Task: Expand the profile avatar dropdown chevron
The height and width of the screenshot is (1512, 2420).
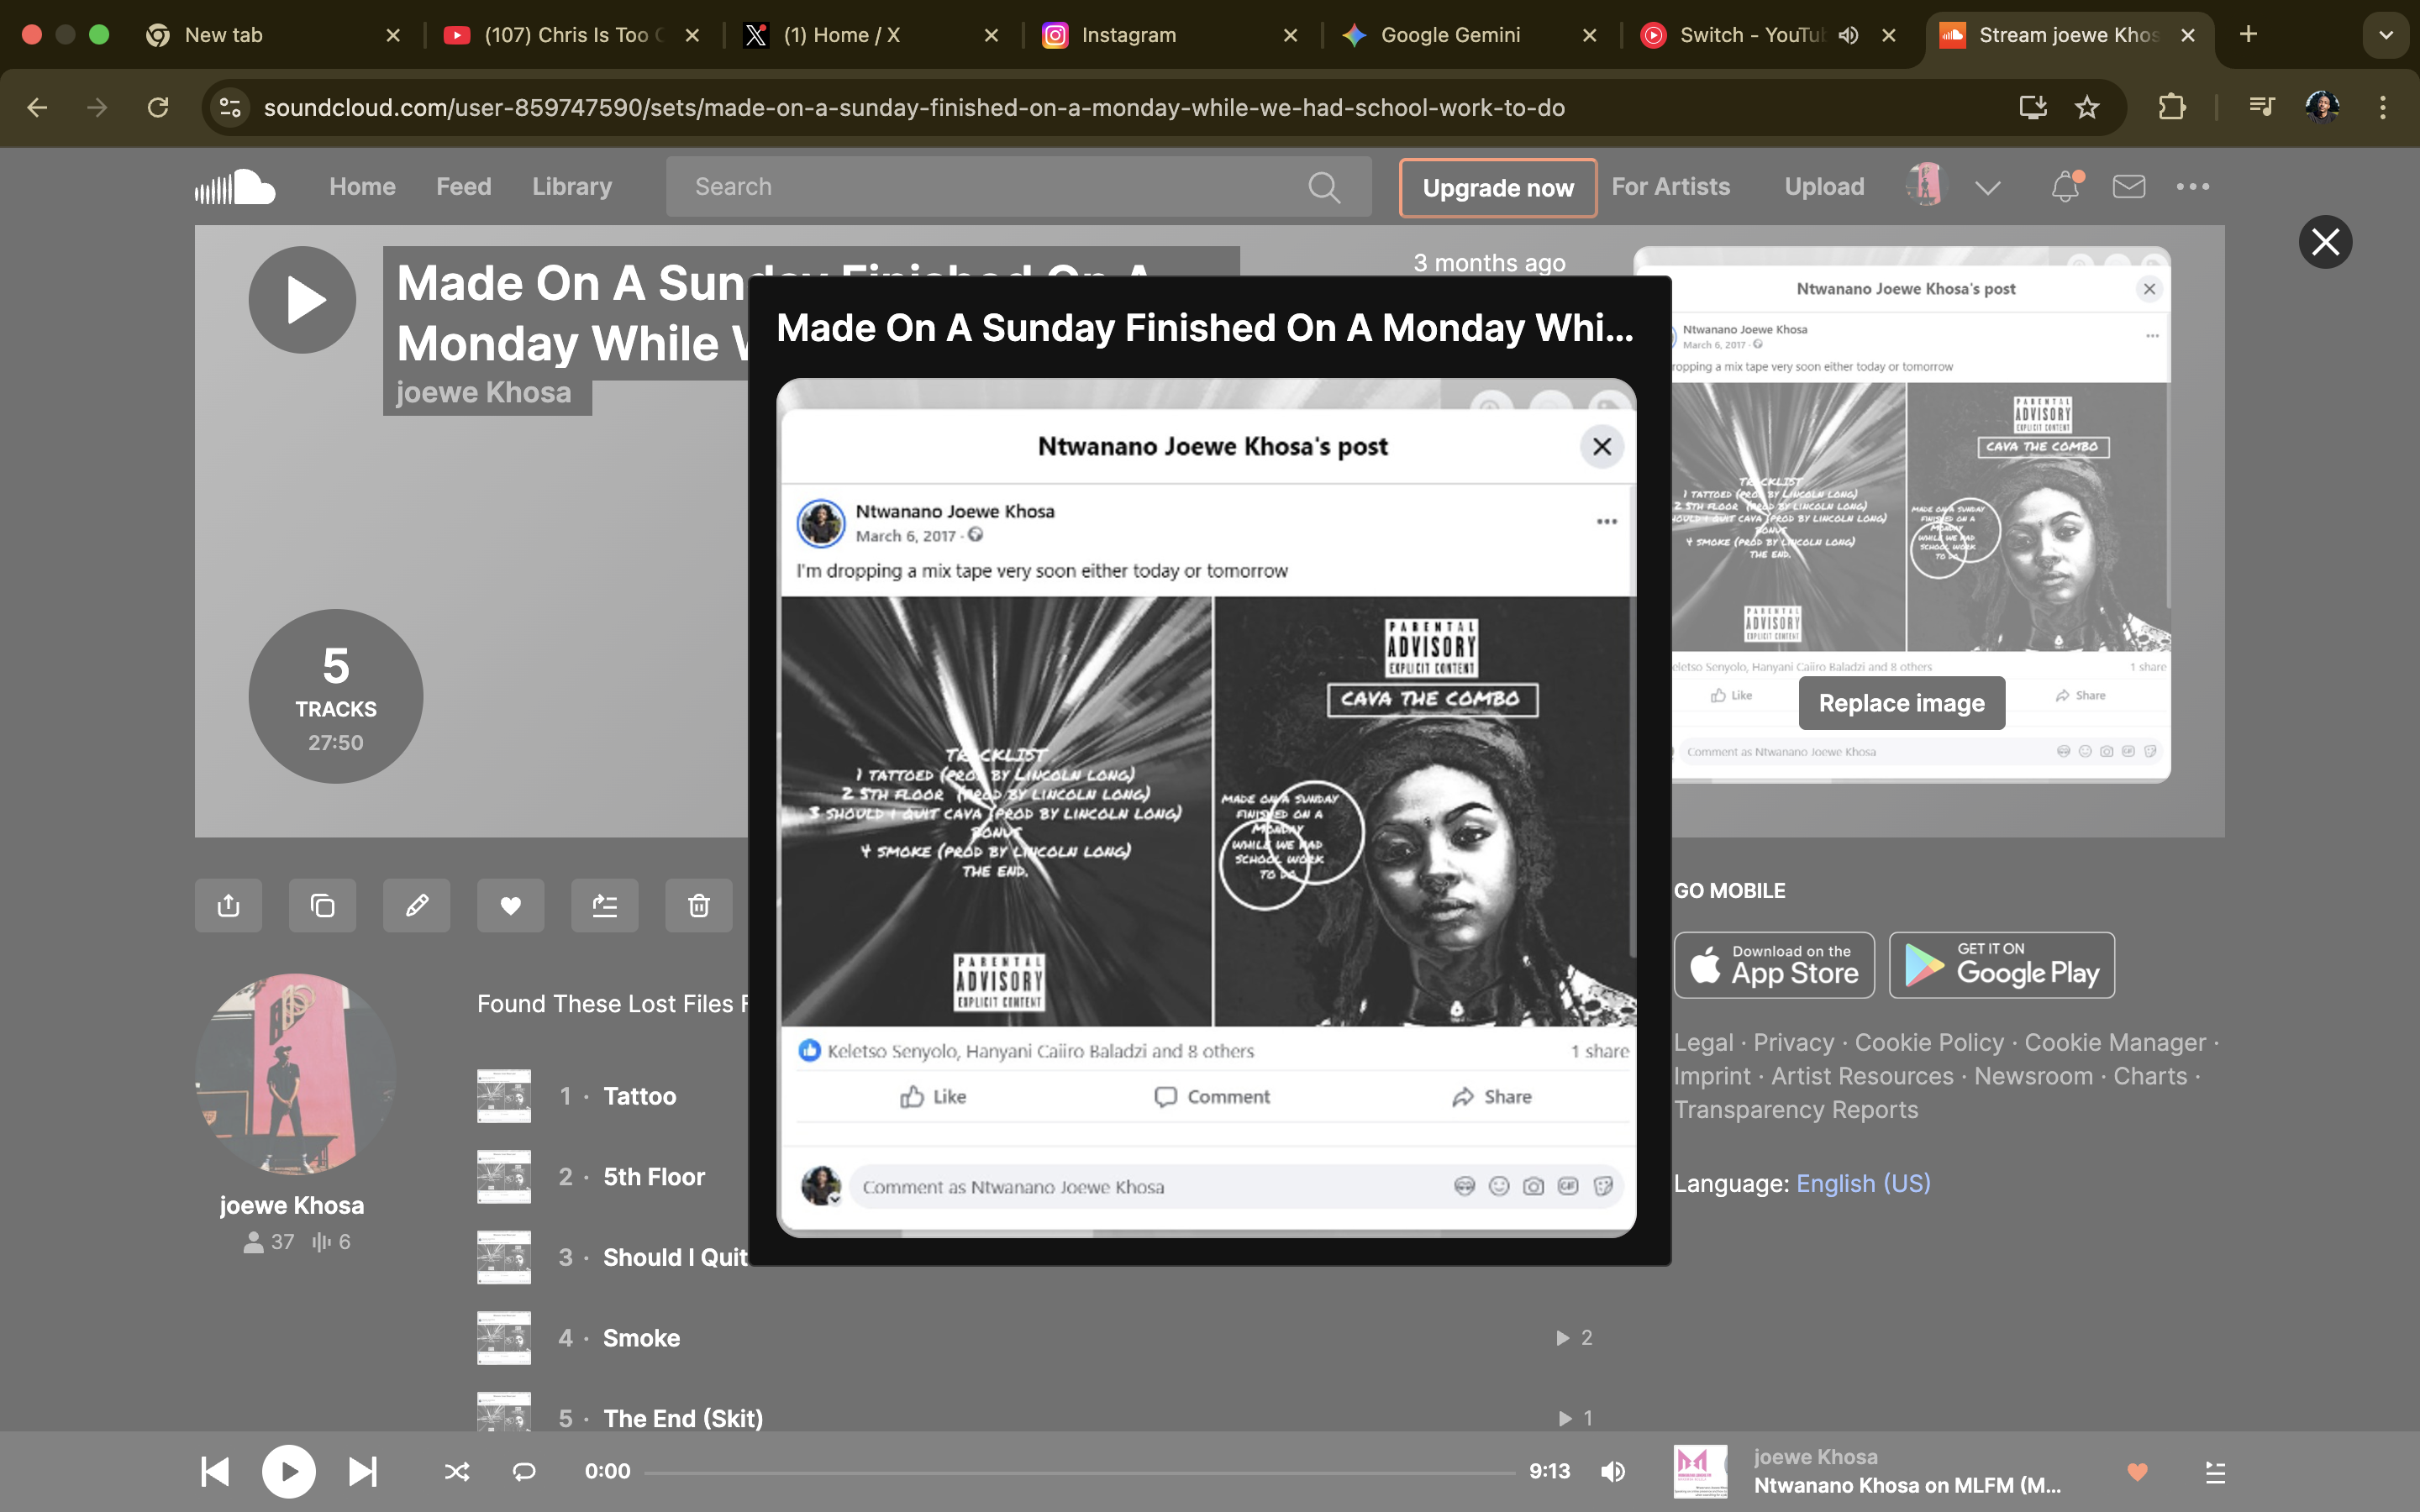Action: pos(1987,187)
